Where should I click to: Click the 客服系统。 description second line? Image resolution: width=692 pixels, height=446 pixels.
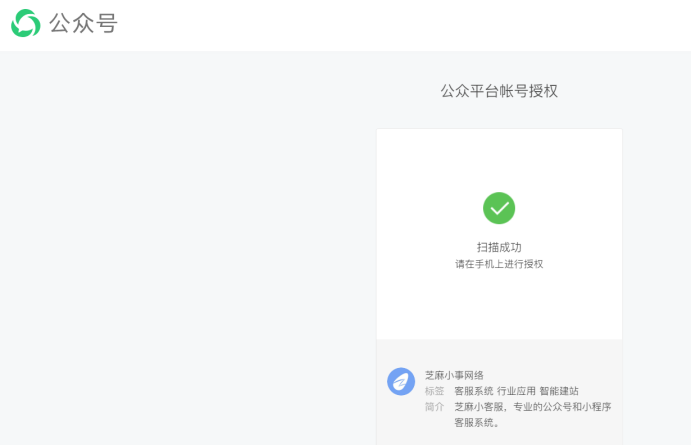(x=476, y=423)
